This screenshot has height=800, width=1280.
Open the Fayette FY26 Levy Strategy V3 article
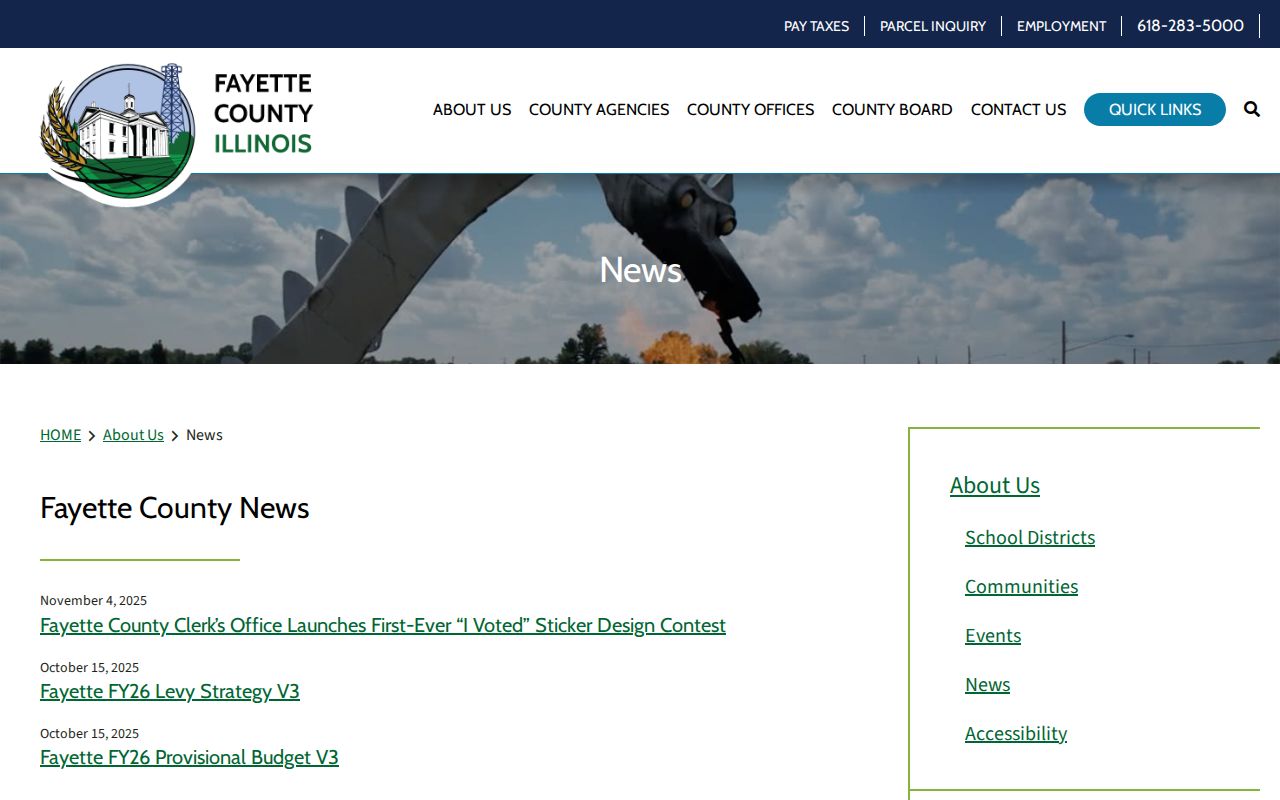[170, 691]
